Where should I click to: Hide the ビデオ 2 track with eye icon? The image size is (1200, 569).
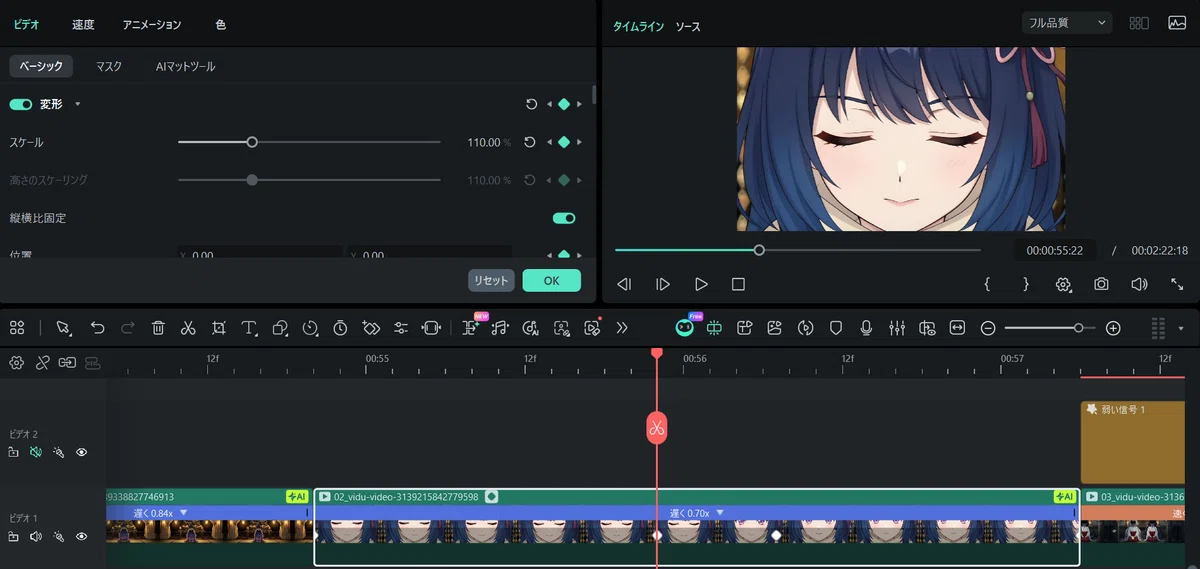(x=82, y=452)
